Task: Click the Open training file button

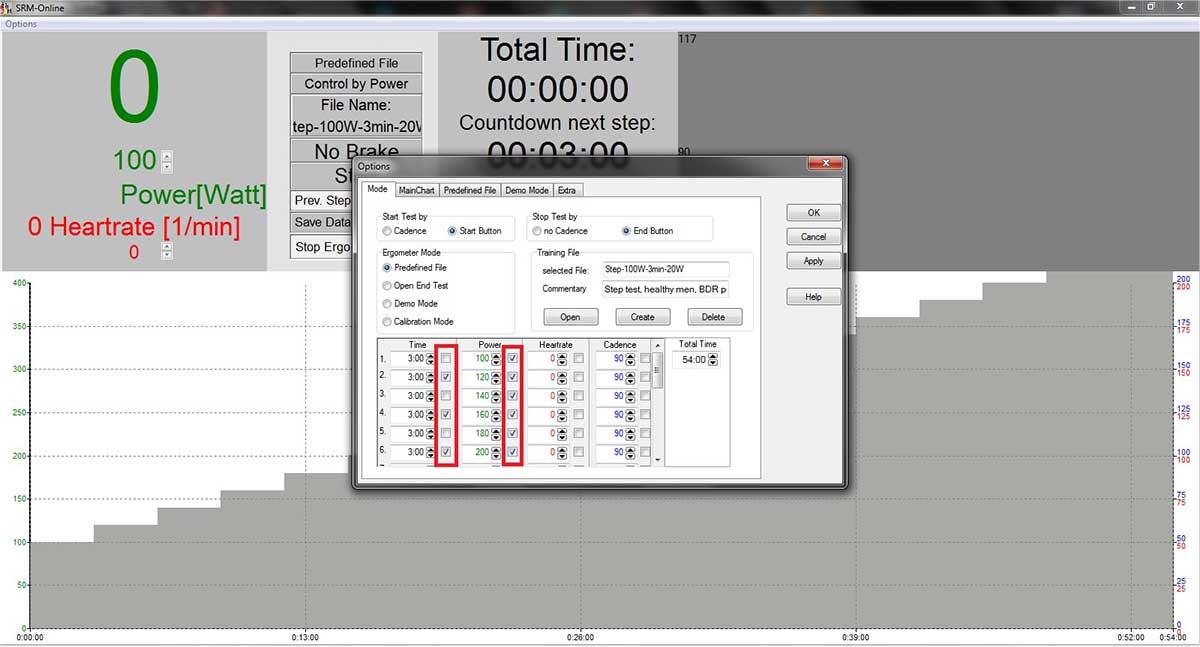Action: pos(570,317)
